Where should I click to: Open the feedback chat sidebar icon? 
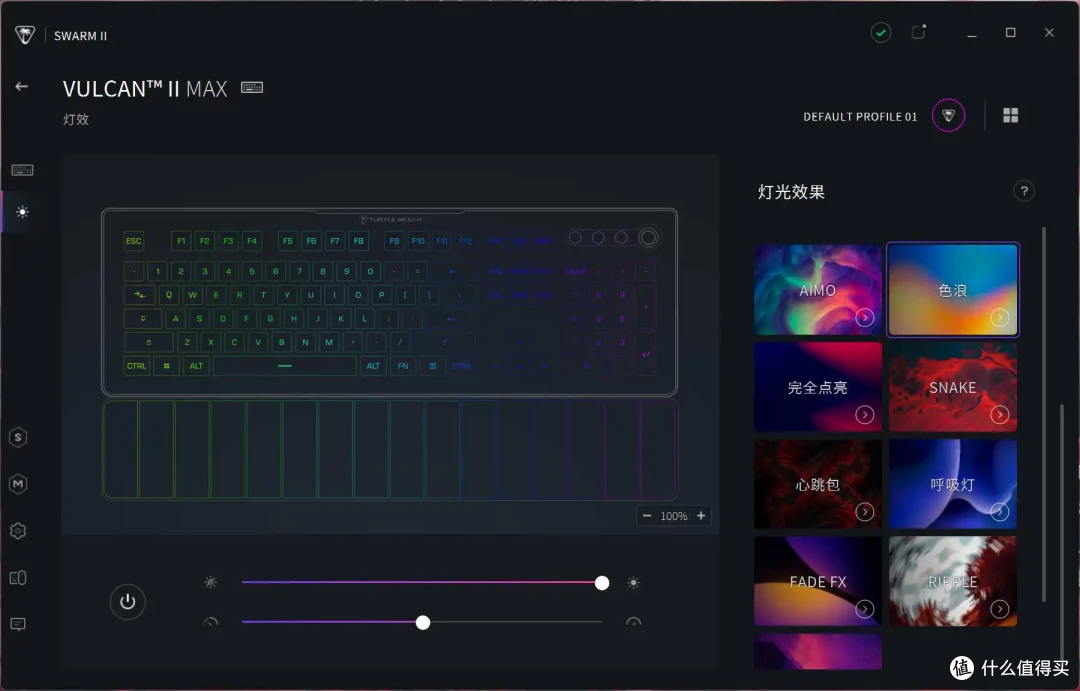coord(18,624)
